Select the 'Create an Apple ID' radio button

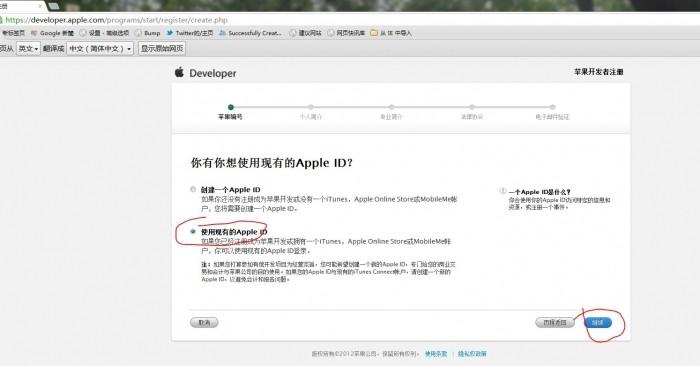193,189
